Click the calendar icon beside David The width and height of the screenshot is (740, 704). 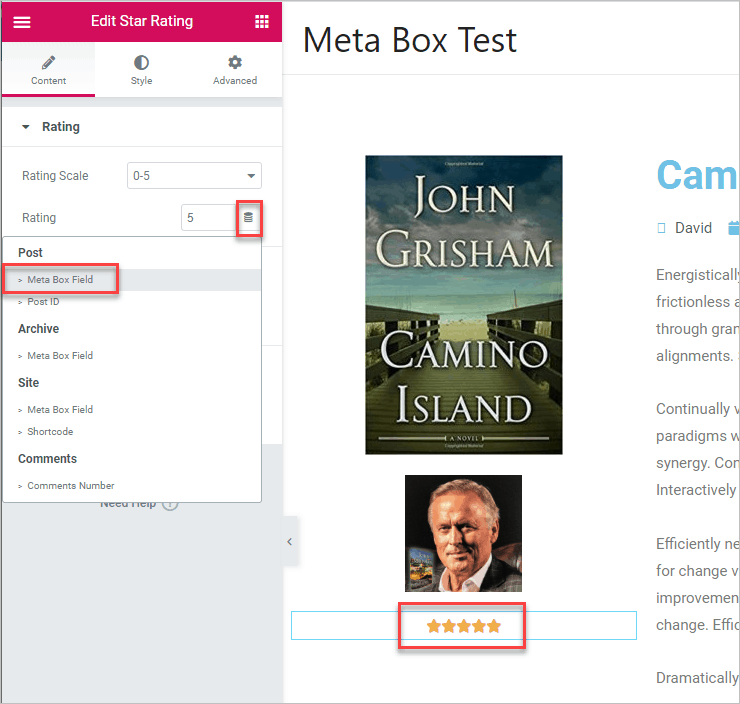[733, 228]
